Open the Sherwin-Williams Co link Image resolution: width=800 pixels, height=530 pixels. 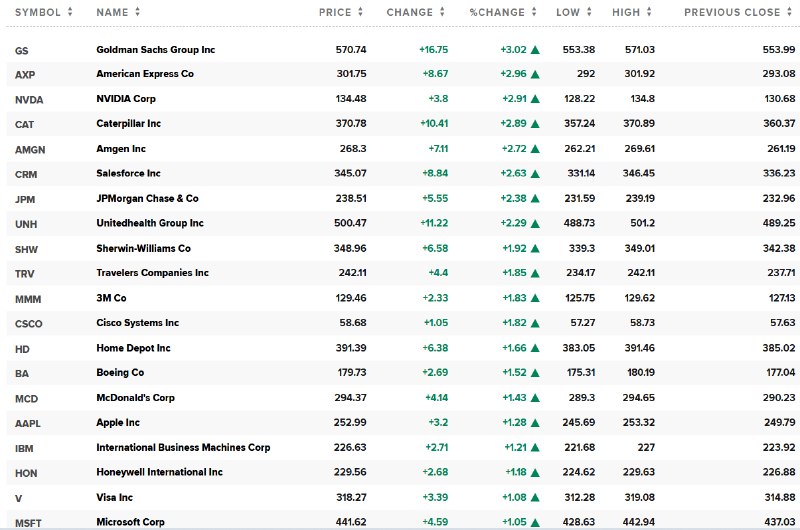point(143,248)
